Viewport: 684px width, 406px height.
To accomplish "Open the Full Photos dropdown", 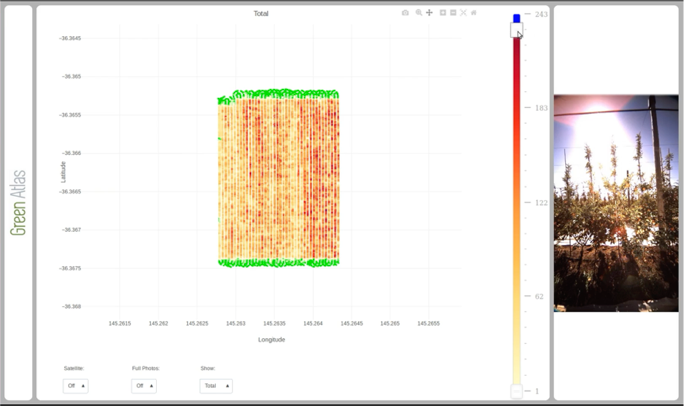I will [x=143, y=385].
